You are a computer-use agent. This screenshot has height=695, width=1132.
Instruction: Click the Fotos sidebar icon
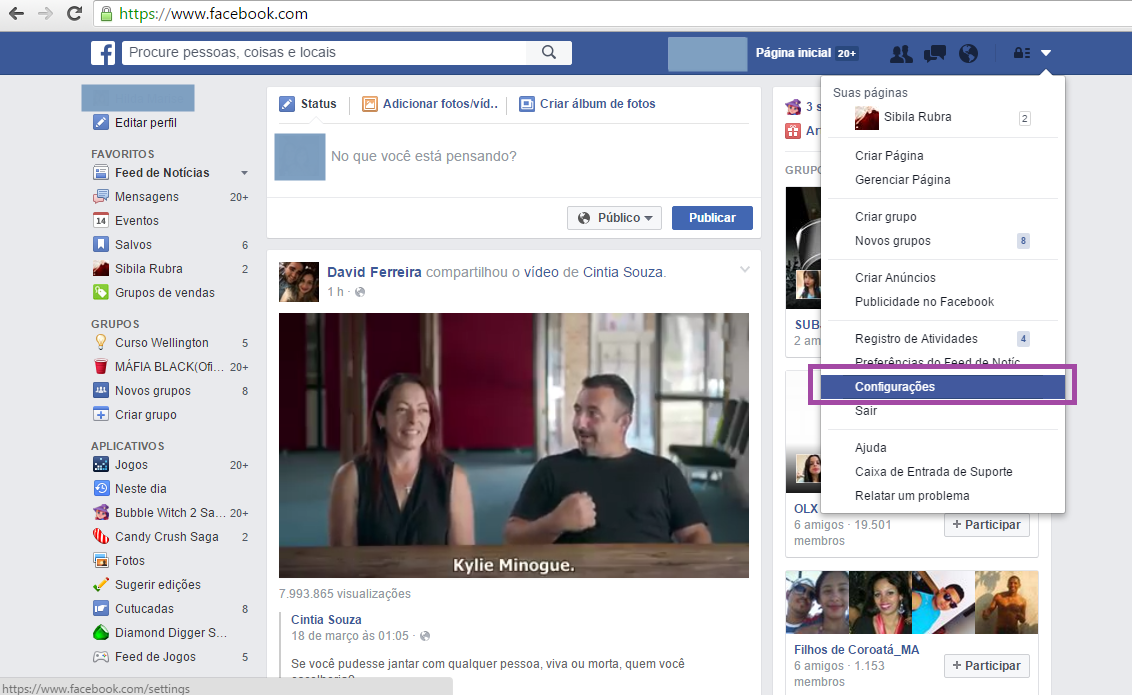pos(101,560)
